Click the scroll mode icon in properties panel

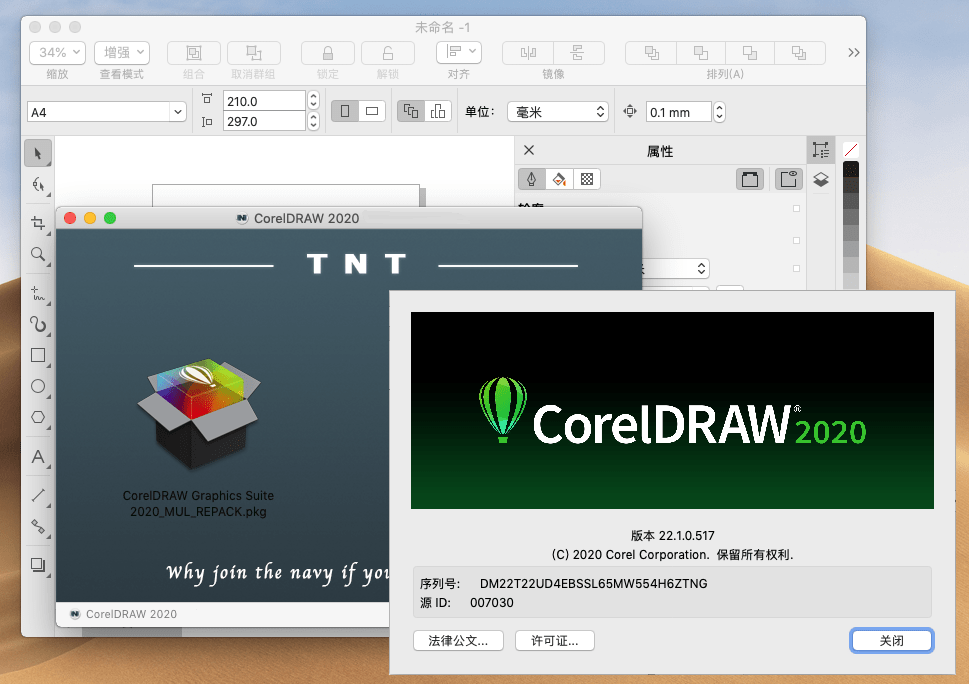coord(750,179)
